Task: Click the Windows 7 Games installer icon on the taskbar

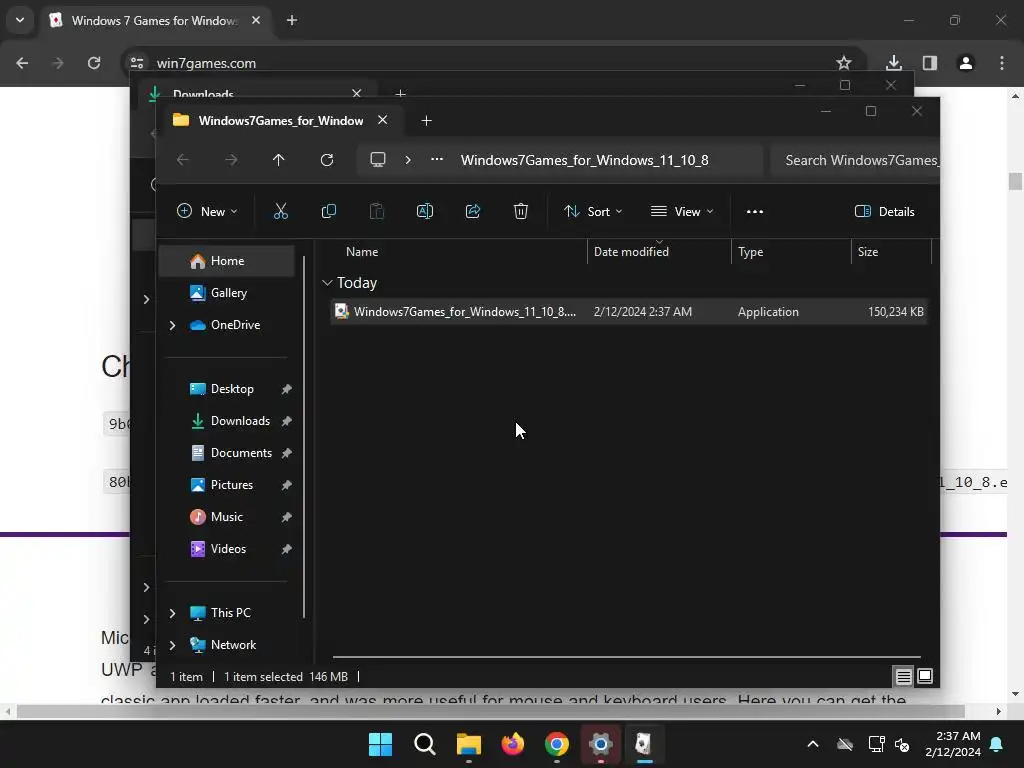Action: 644,744
